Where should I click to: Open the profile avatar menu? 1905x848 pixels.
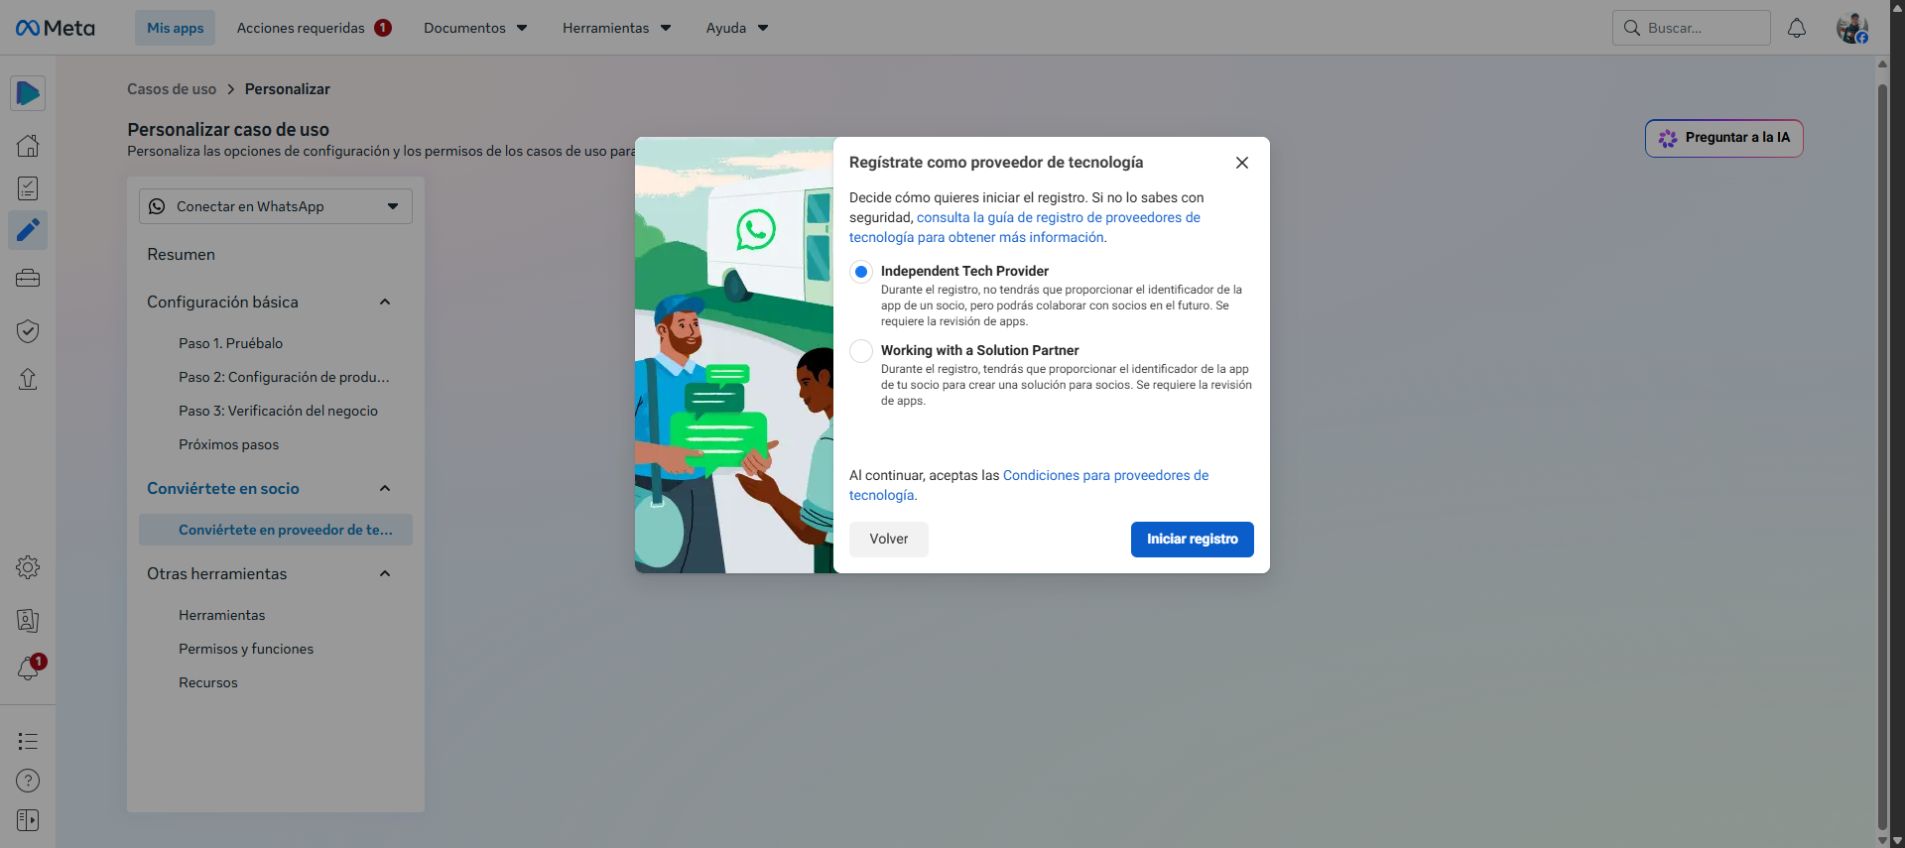point(1852,28)
